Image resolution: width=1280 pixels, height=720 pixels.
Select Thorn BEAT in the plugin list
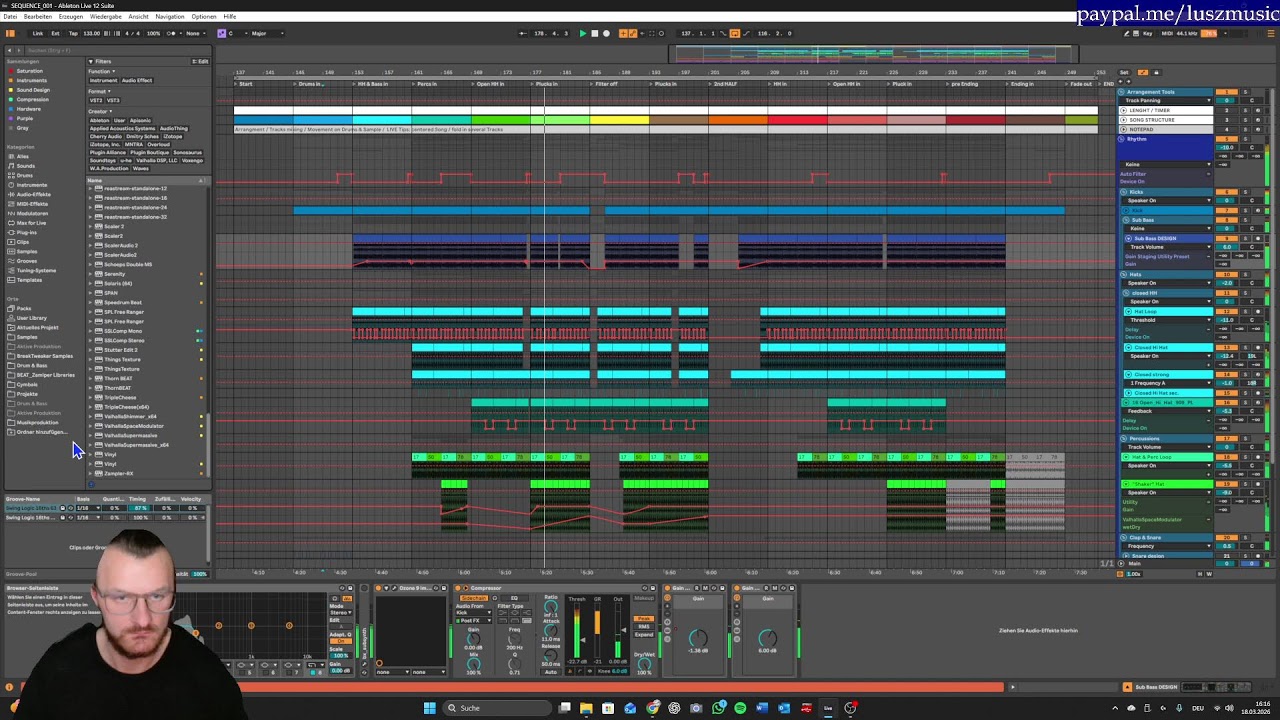118,379
